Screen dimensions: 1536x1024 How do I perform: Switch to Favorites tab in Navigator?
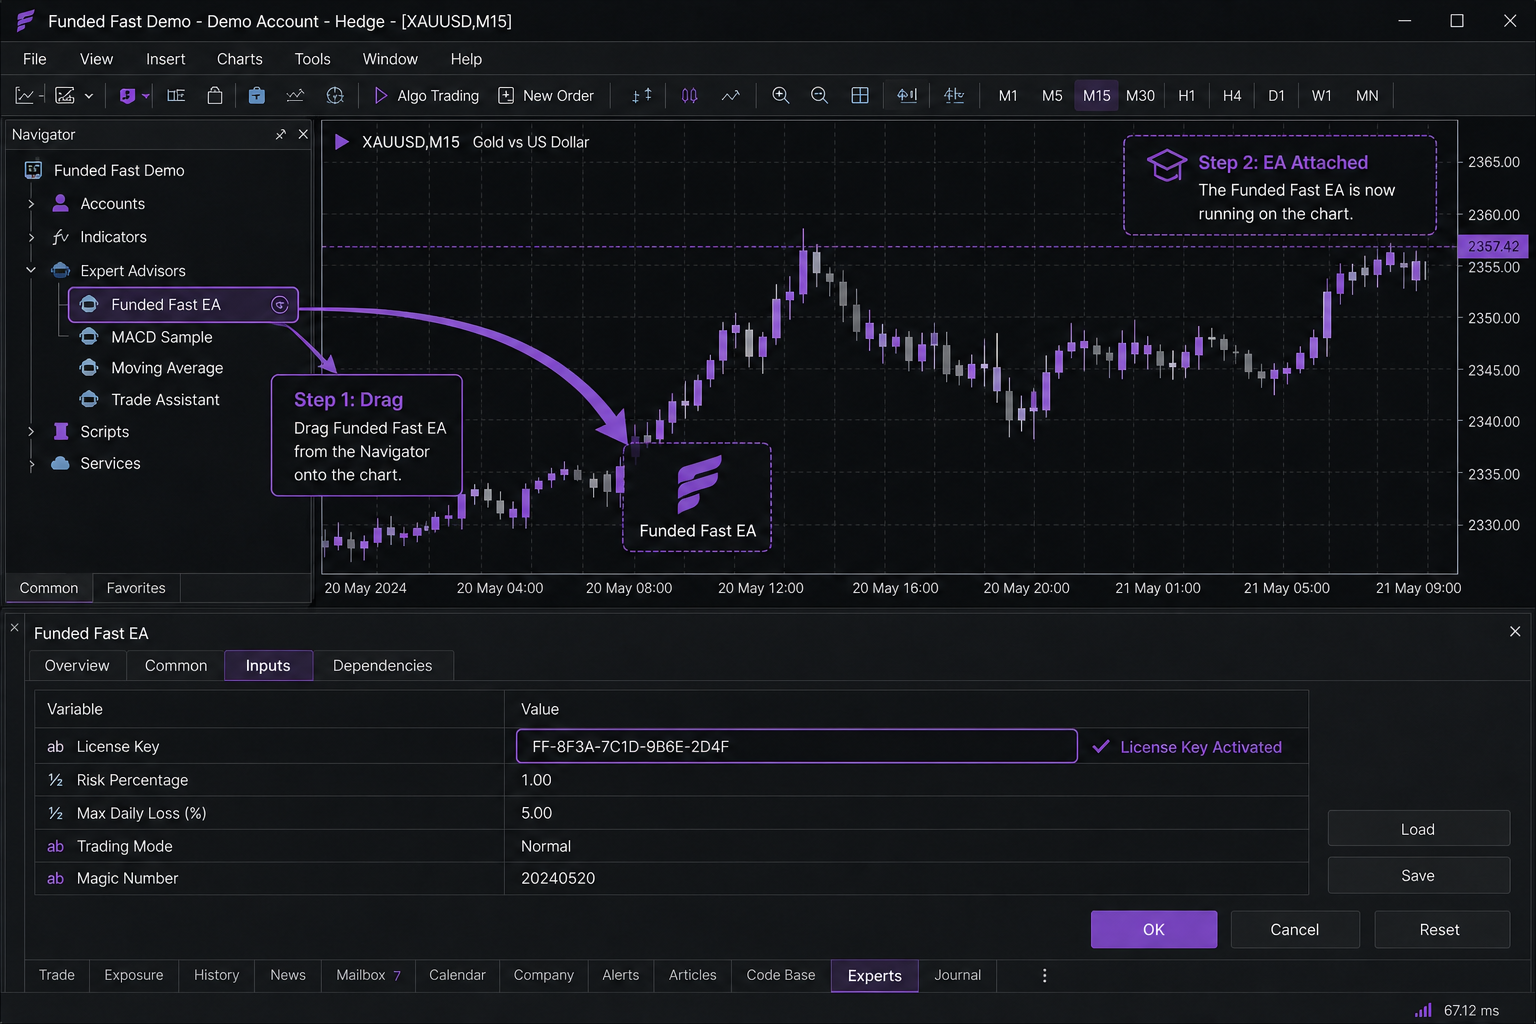[136, 588]
